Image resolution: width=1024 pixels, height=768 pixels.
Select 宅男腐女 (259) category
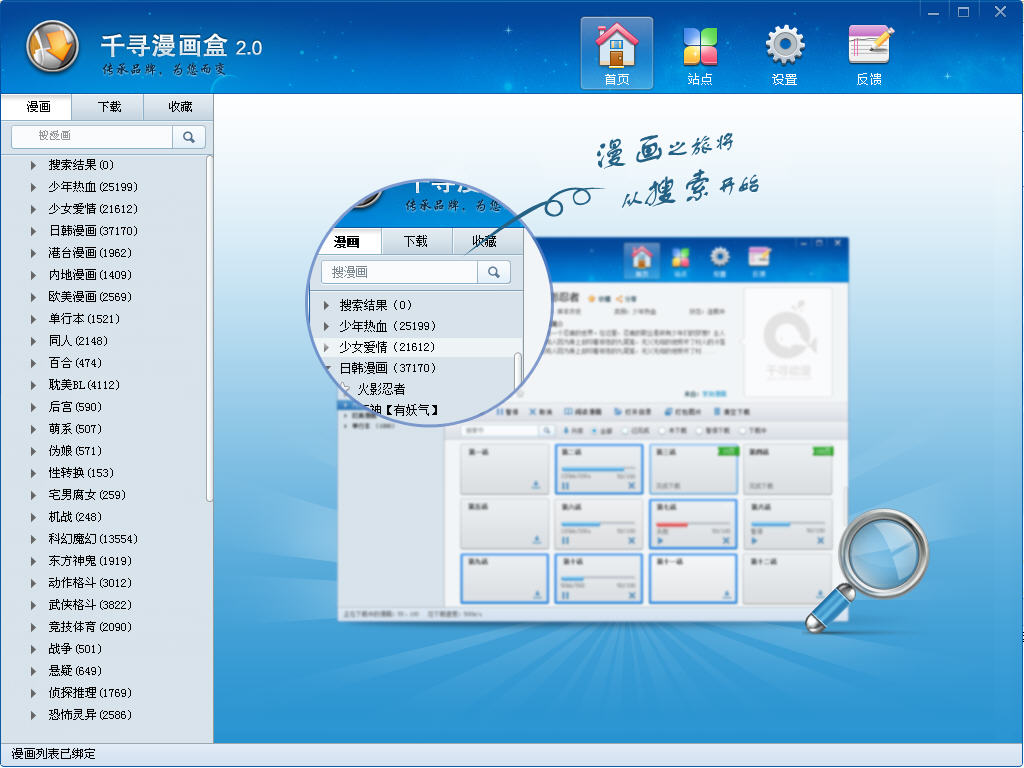[x=87, y=495]
